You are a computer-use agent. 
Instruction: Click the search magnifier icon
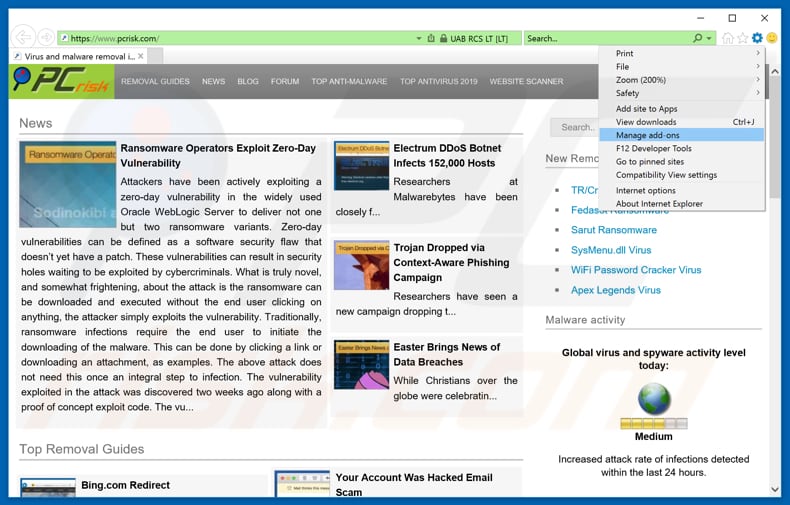(x=697, y=38)
